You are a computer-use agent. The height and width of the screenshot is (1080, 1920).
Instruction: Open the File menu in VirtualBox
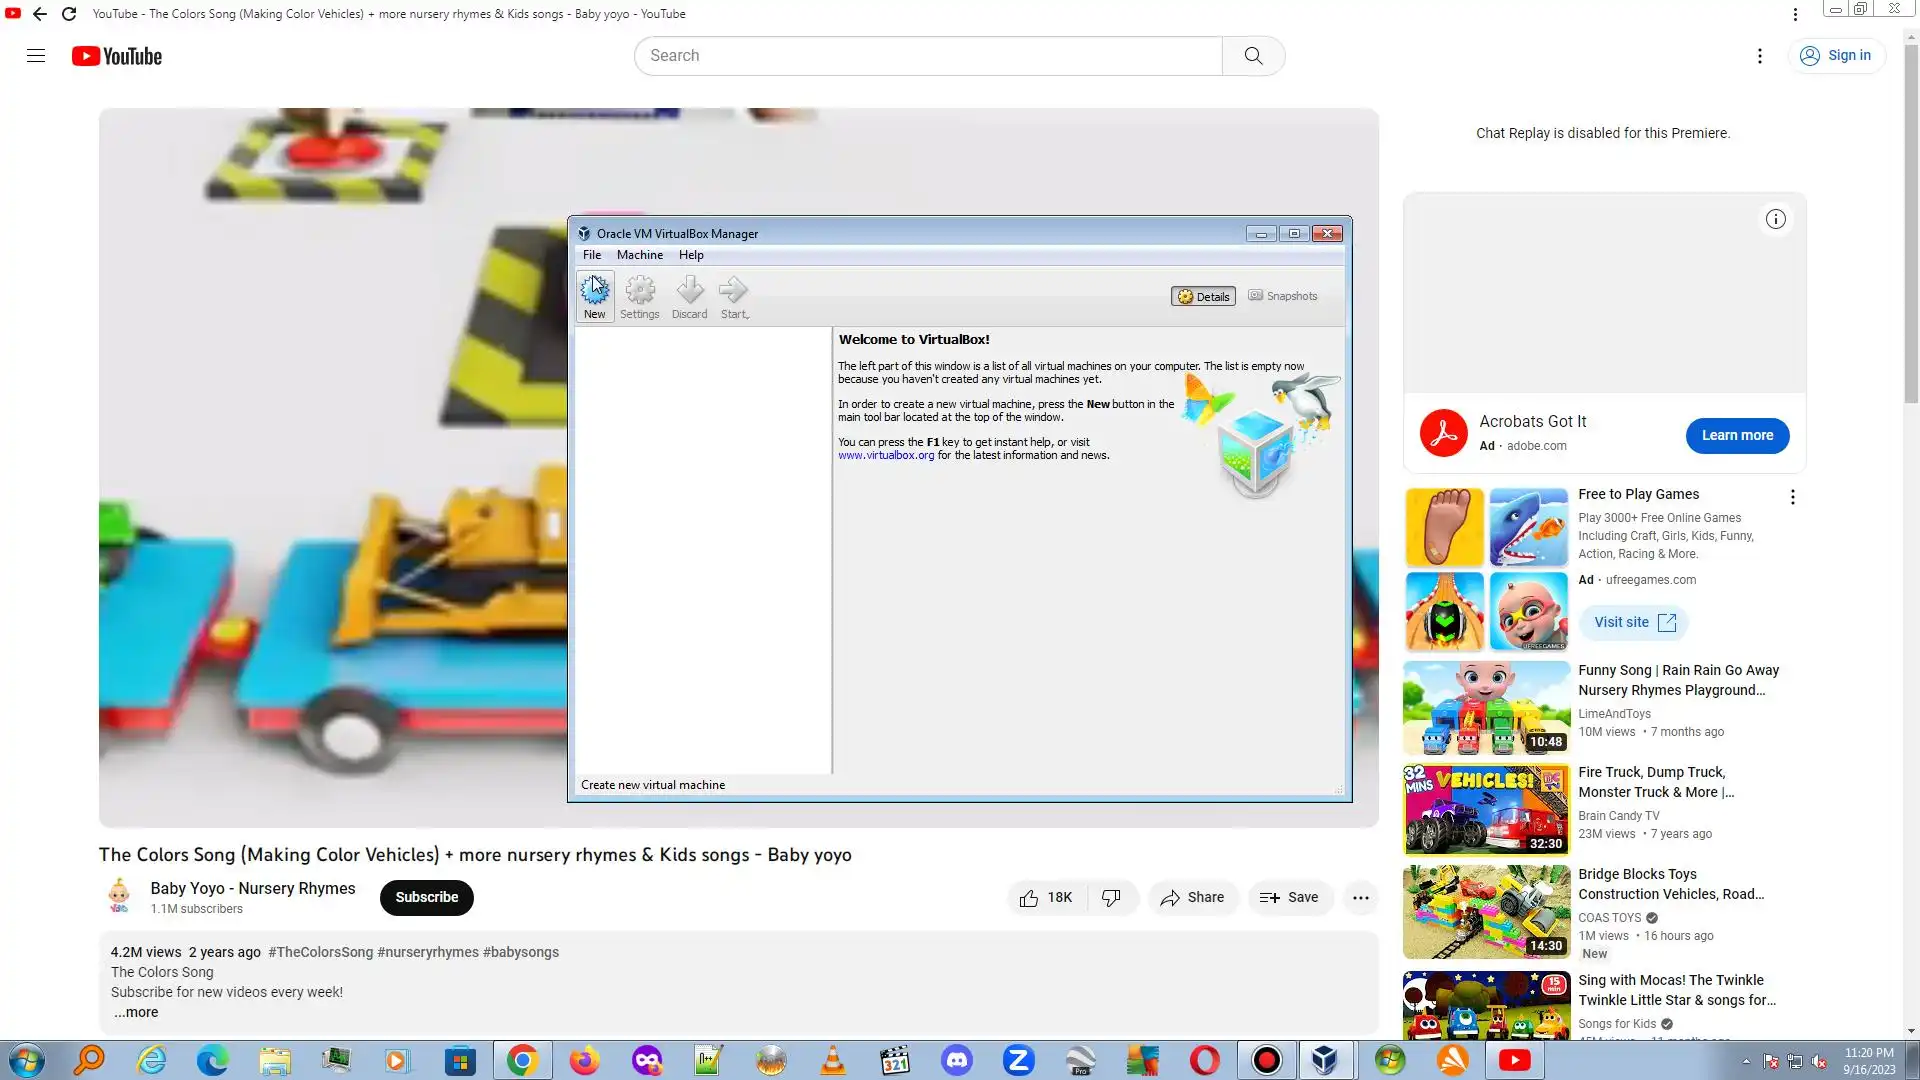coord(592,255)
